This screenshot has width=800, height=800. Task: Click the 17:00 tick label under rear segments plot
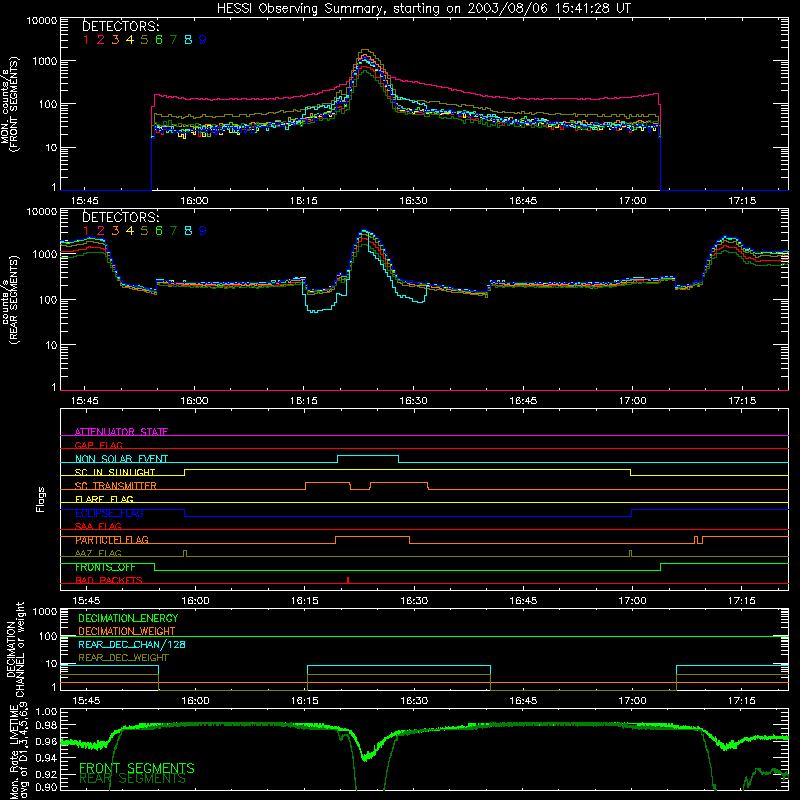click(633, 401)
